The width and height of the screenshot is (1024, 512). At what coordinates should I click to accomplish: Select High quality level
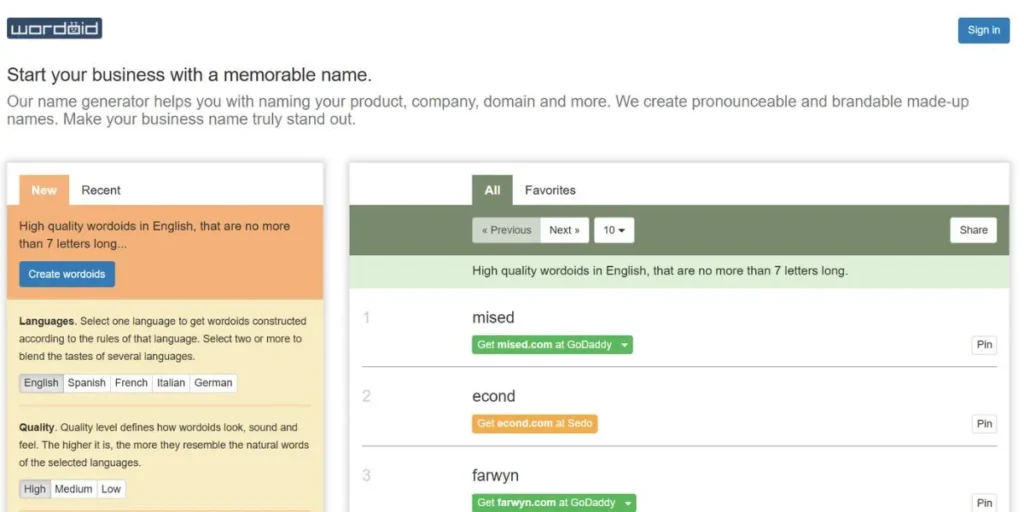(x=35, y=489)
